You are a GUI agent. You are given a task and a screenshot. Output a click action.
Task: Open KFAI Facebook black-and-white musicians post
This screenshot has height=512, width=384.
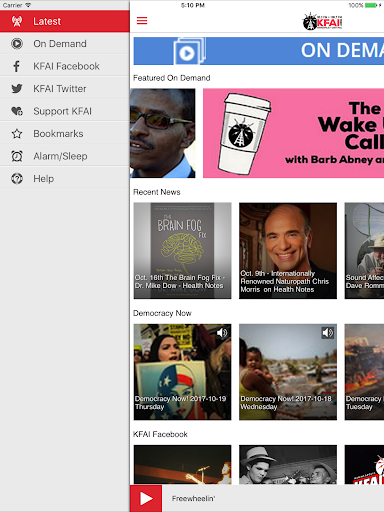[288, 465]
